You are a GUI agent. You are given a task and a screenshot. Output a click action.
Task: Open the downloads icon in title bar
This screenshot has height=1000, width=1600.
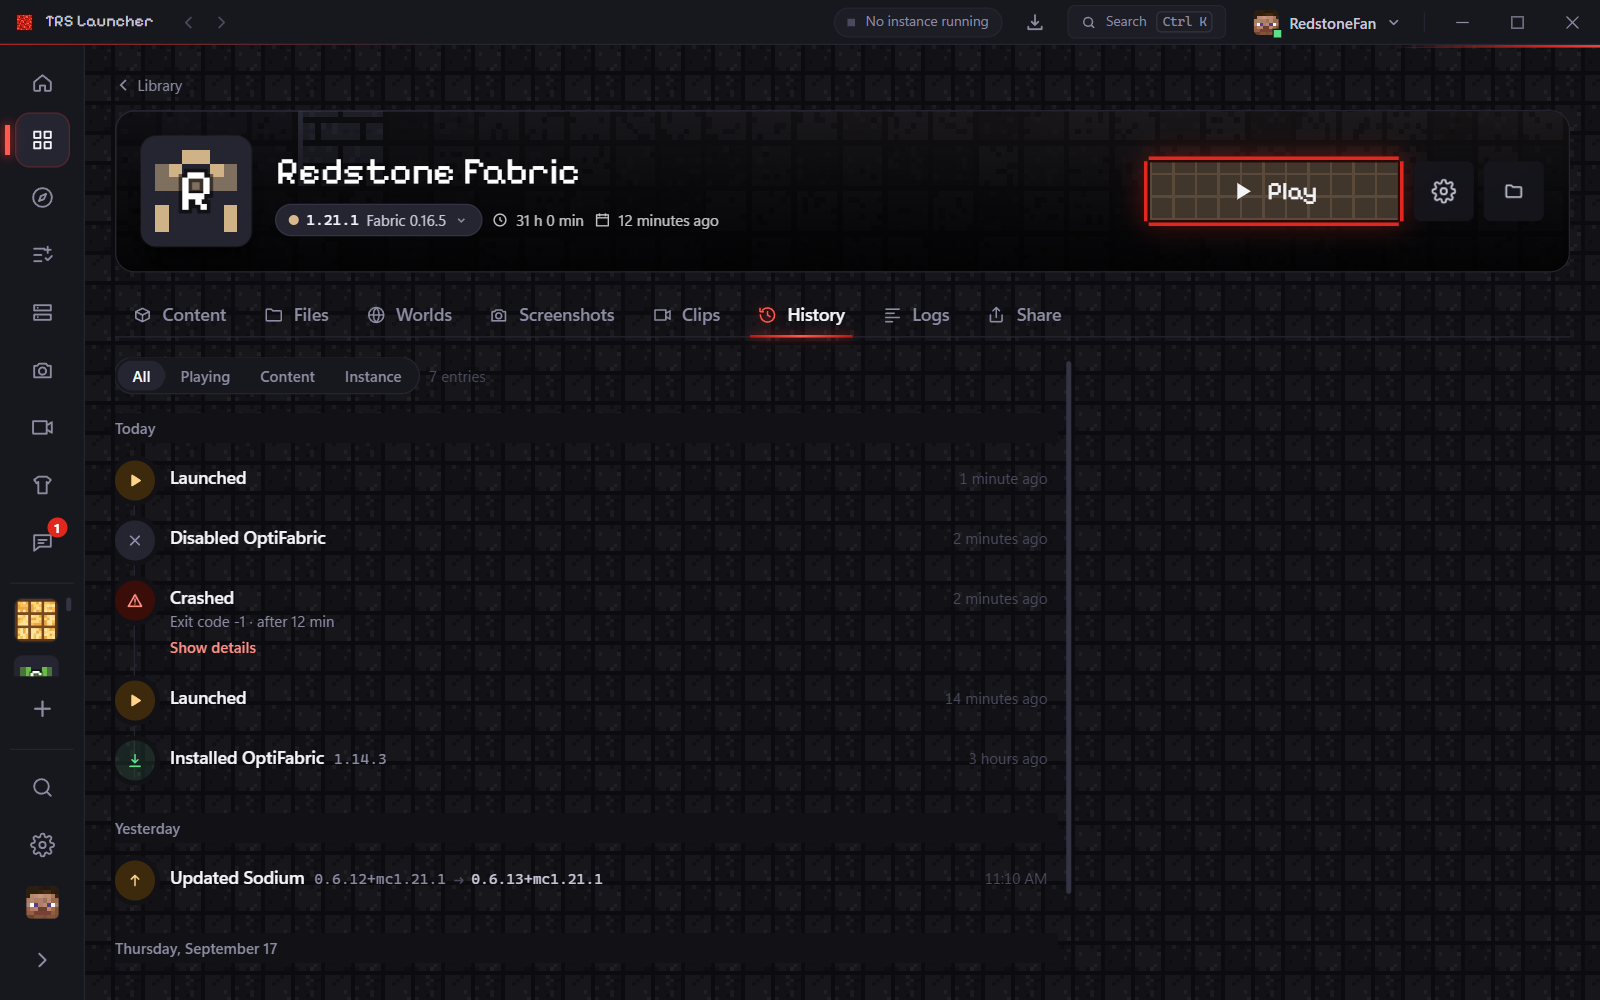(1035, 22)
